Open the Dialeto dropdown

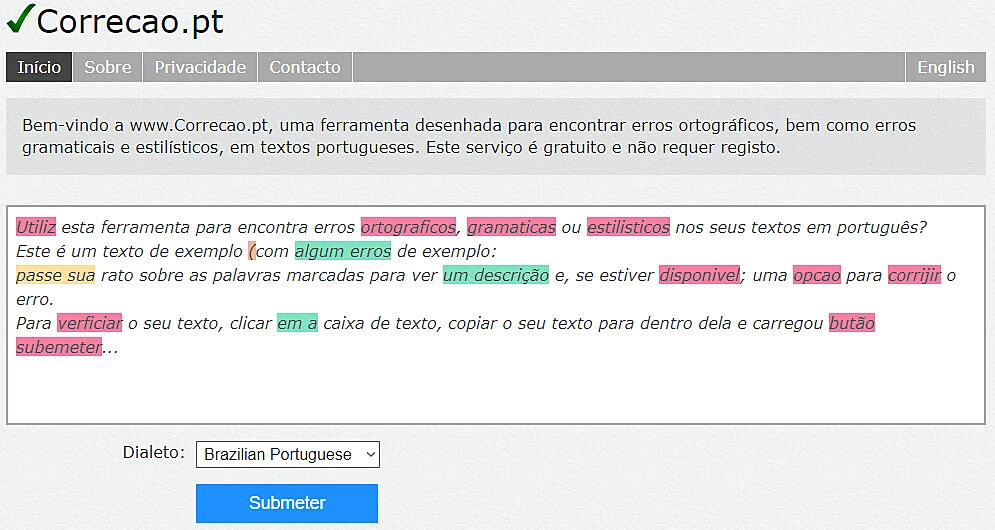288,454
